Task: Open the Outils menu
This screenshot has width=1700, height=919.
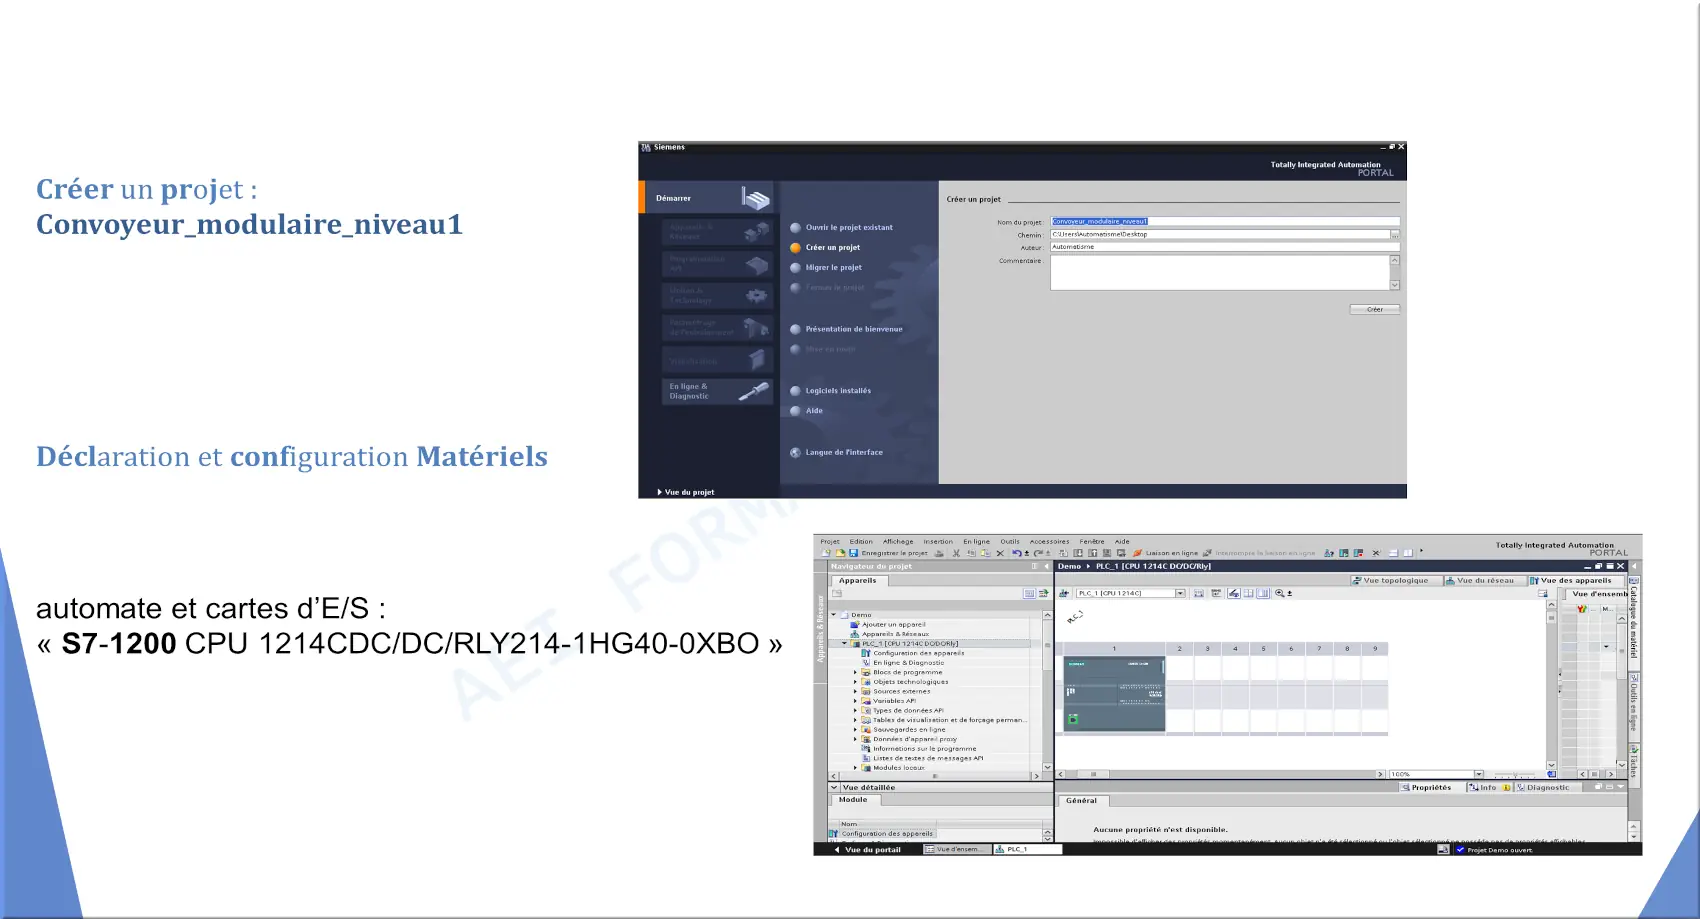Action: point(1010,541)
